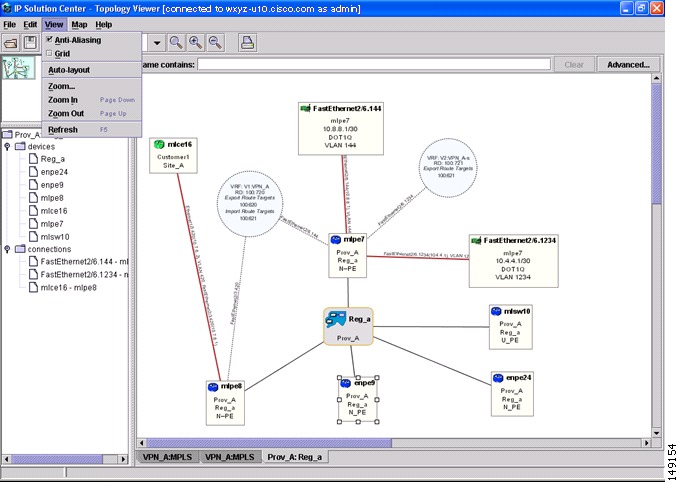Click the canvas vertical scrollbar down arrow
678x482 pixels.
pyautogui.click(x=656, y=433)
